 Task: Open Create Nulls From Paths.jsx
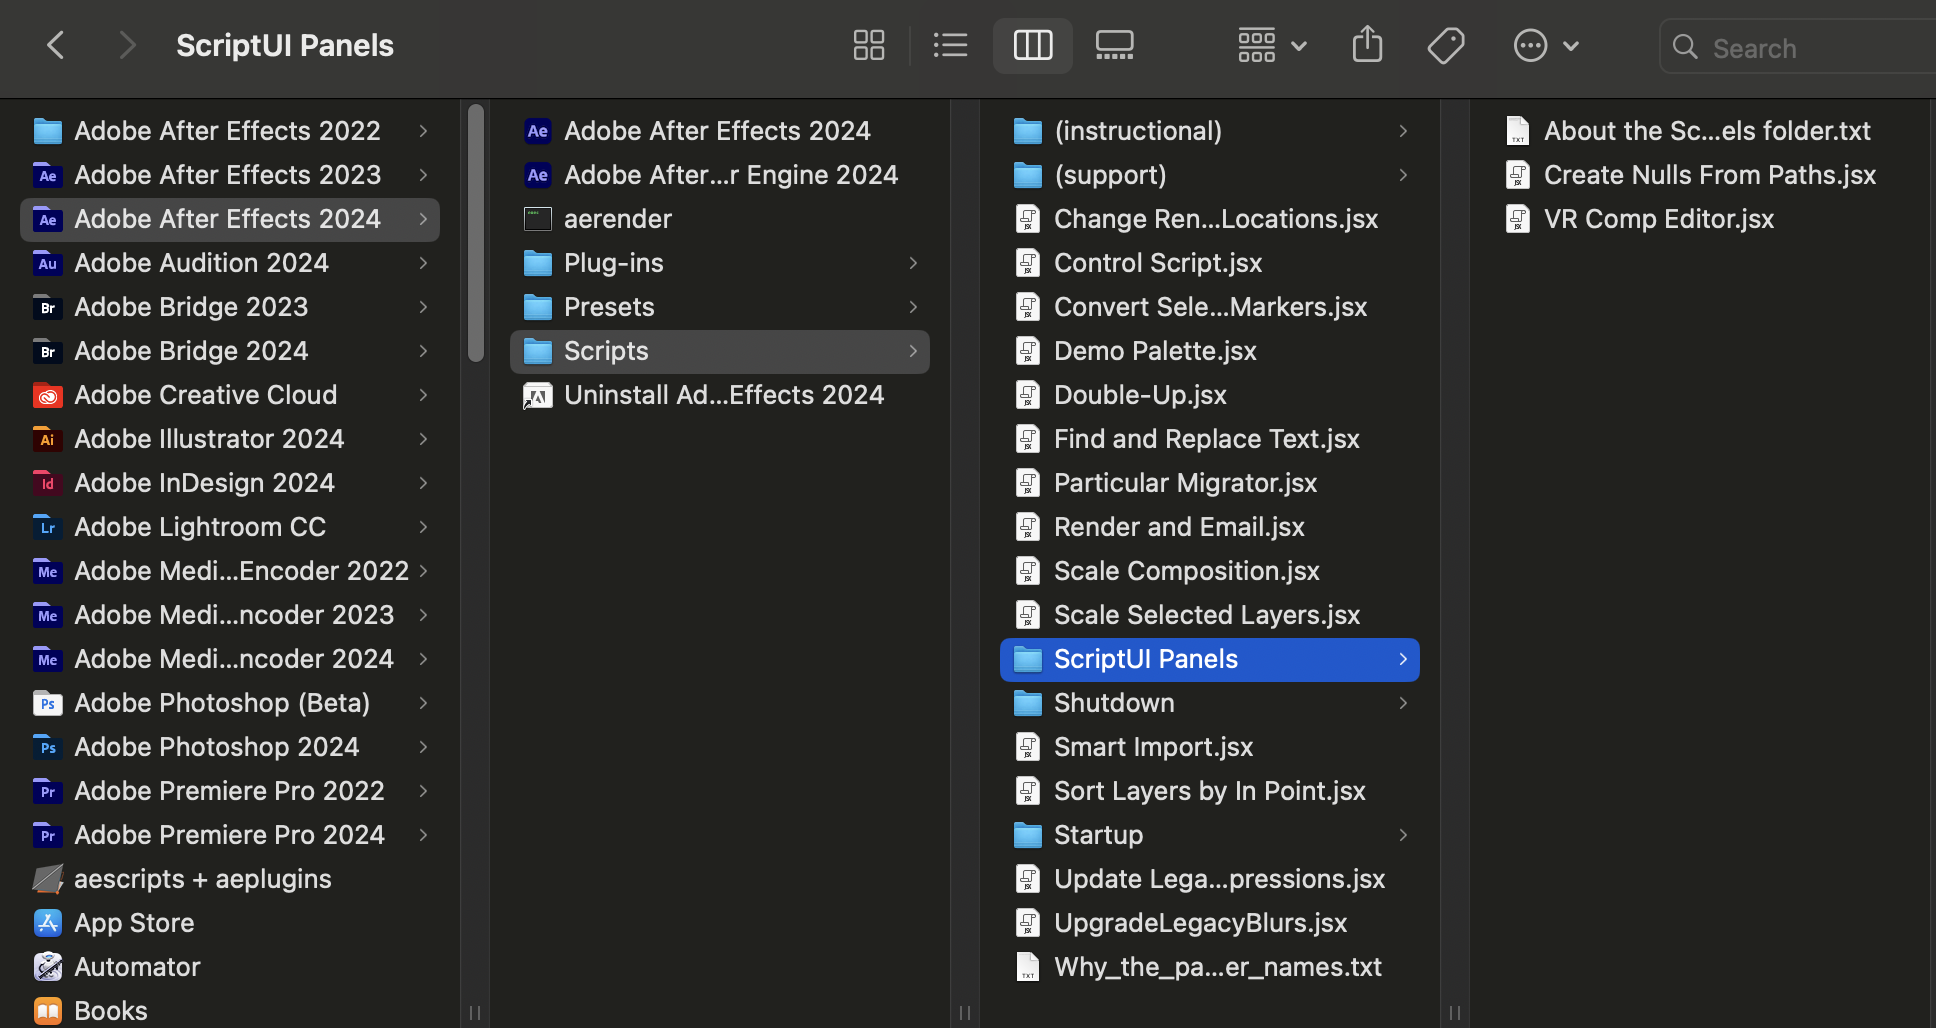1710,174
